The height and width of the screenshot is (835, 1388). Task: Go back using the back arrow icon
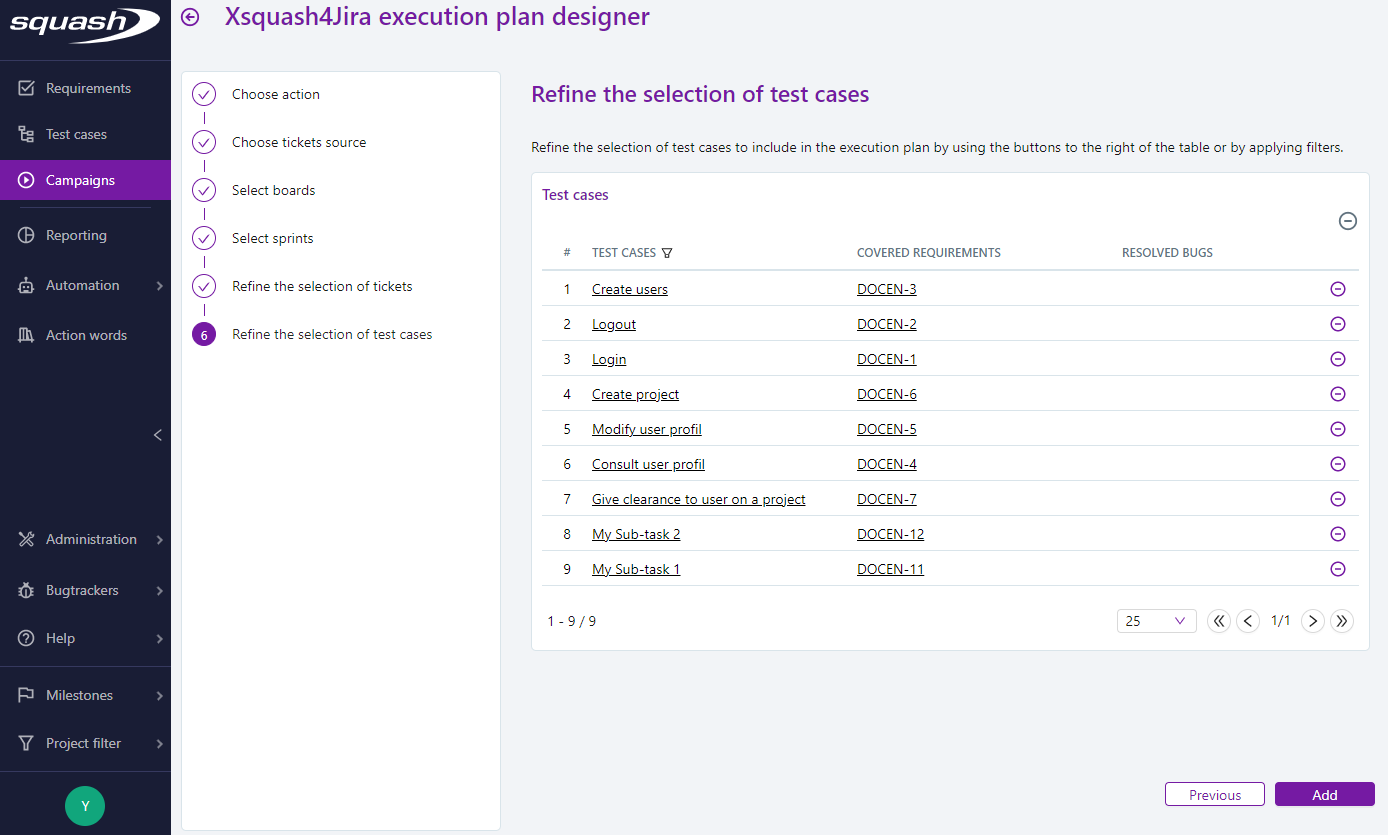(189, 17)
